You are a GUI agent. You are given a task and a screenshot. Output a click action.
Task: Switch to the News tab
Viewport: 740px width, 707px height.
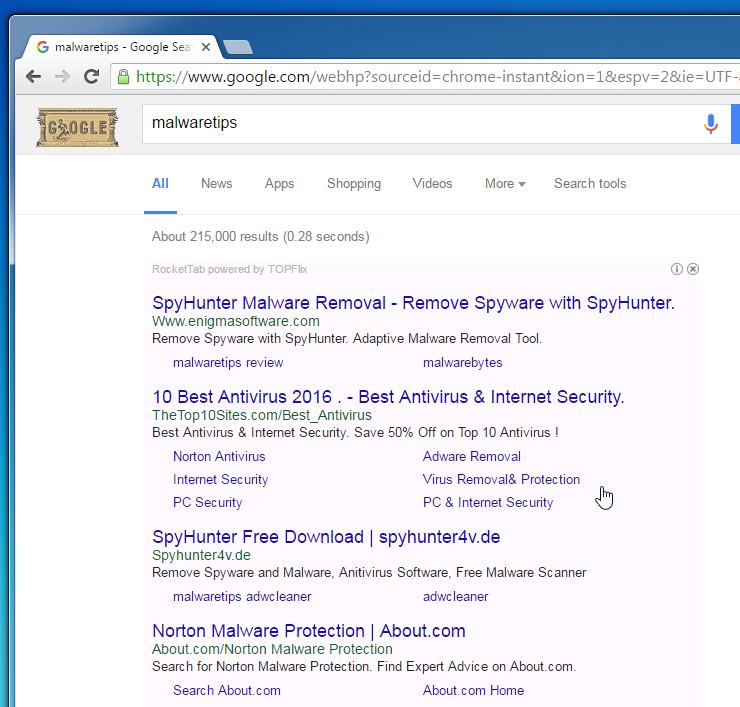pos(217,184)
